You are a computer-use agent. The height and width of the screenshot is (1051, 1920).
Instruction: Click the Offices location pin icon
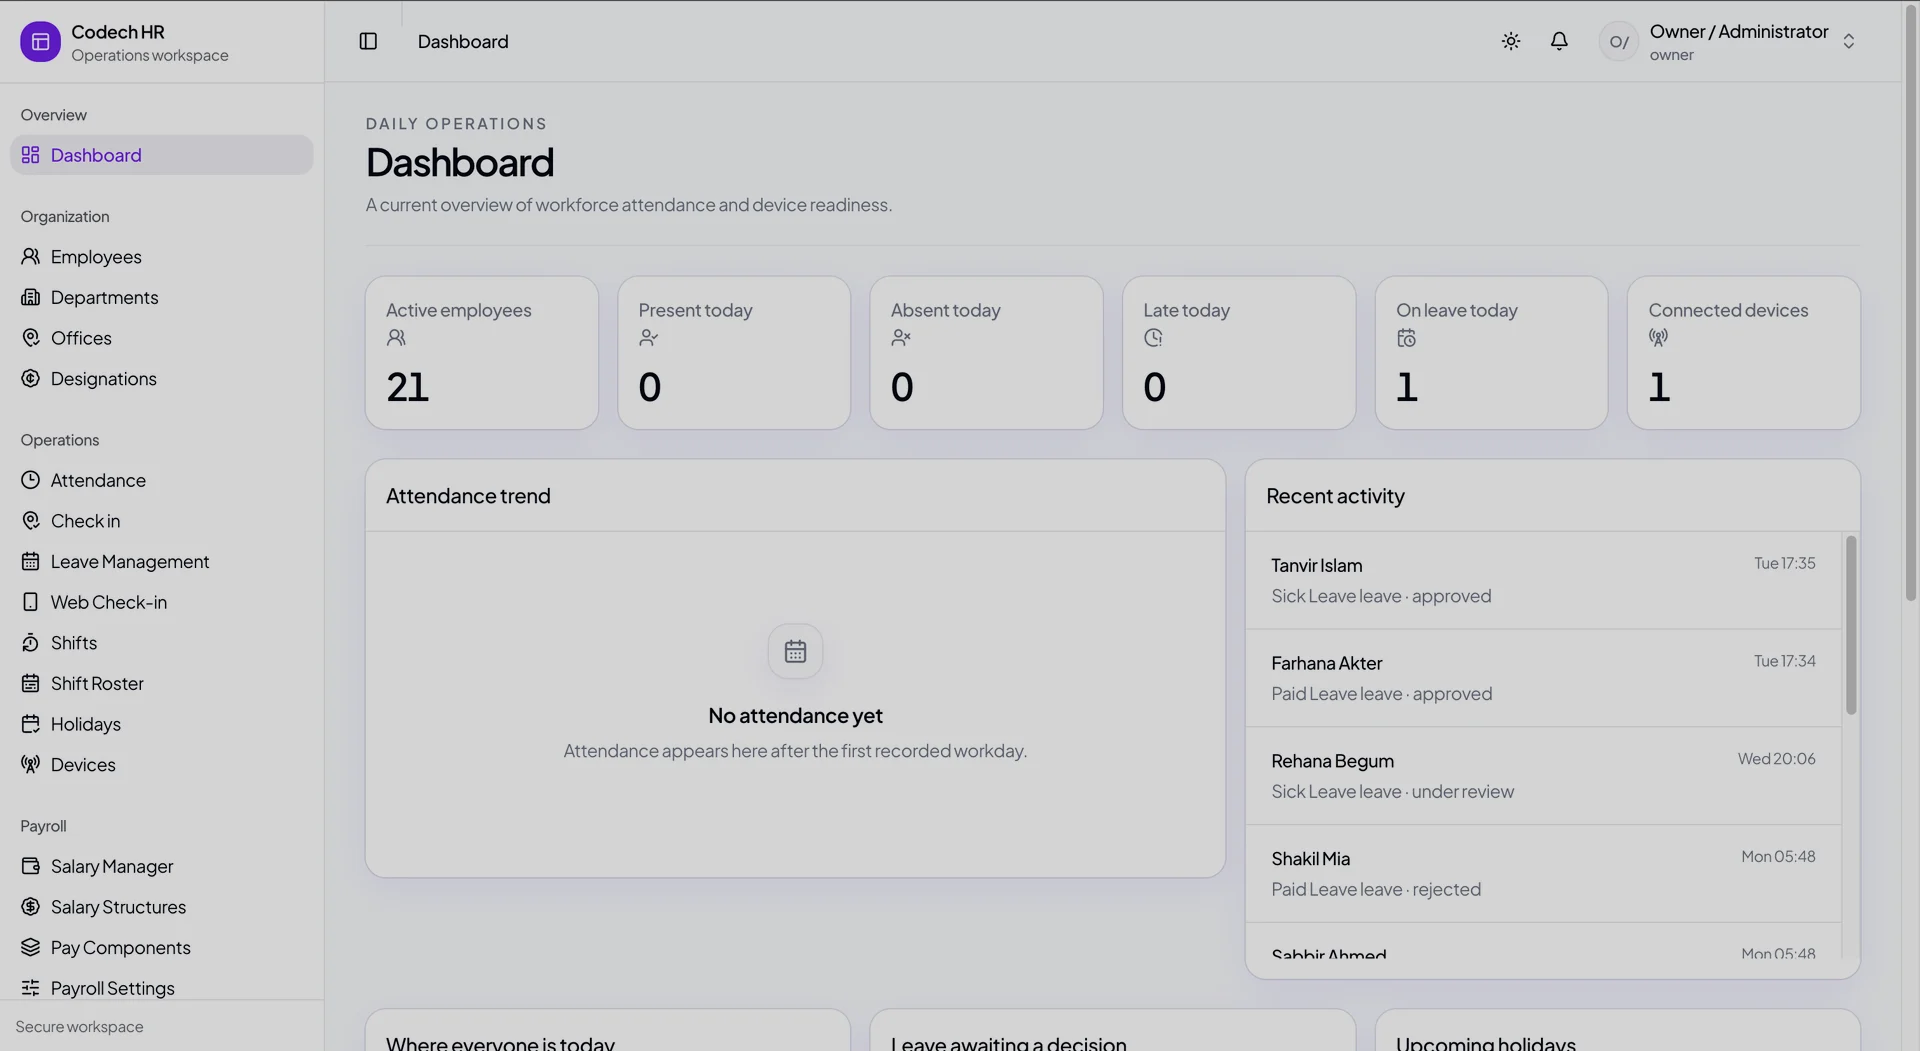[x=31, y=338]
